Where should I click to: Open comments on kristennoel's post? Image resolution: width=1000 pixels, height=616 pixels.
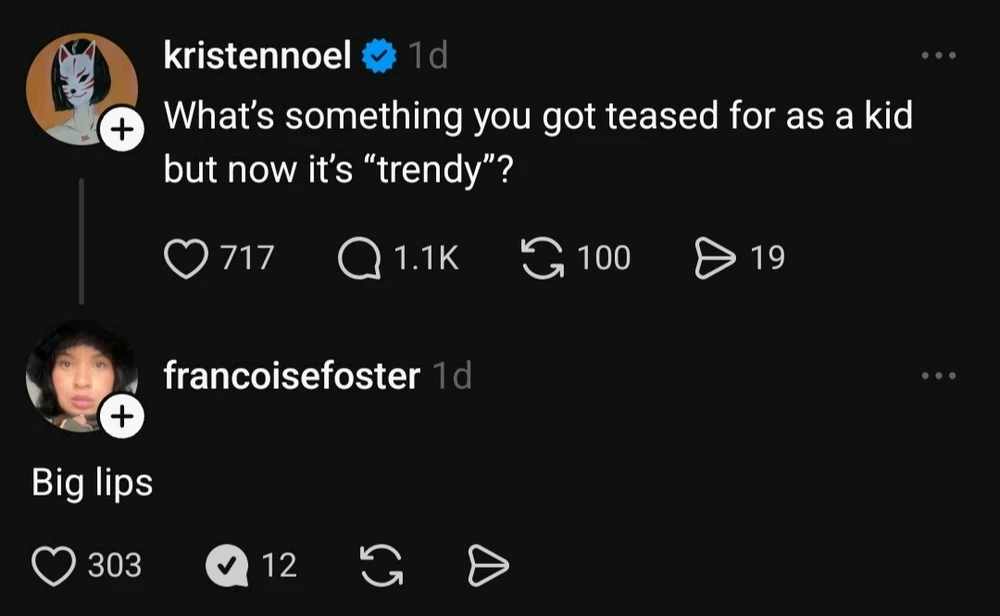[360, 259]
